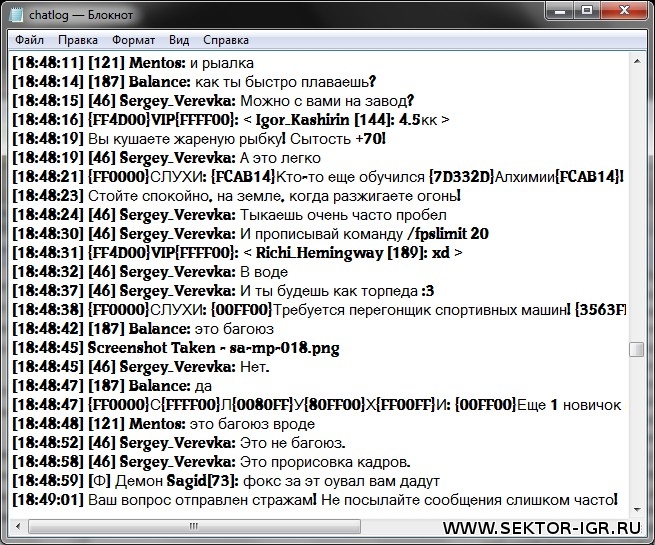Viewport: 655px width, 545px height.
Task: Click line 'Mentos: и рыалка'
Action: click(133, 63)
